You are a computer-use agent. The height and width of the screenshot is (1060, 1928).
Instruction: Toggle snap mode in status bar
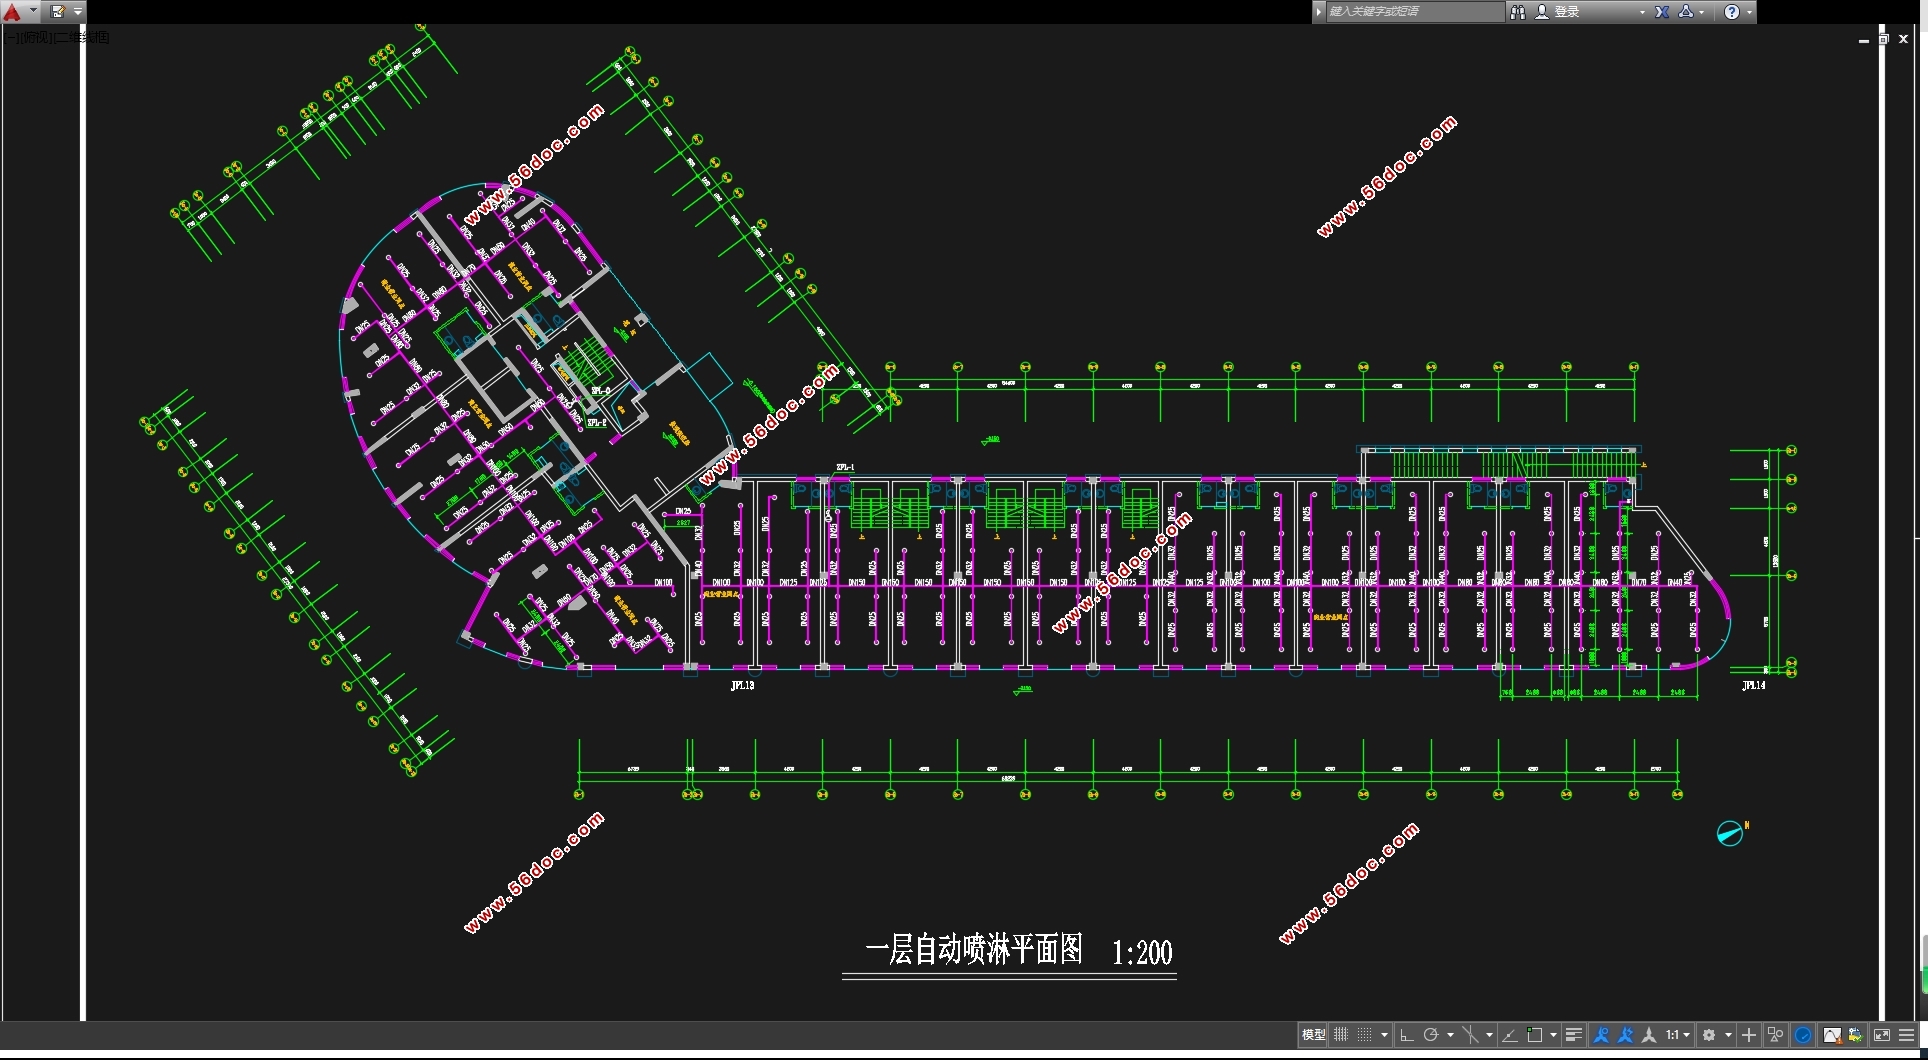(x=1364, y=1035)
